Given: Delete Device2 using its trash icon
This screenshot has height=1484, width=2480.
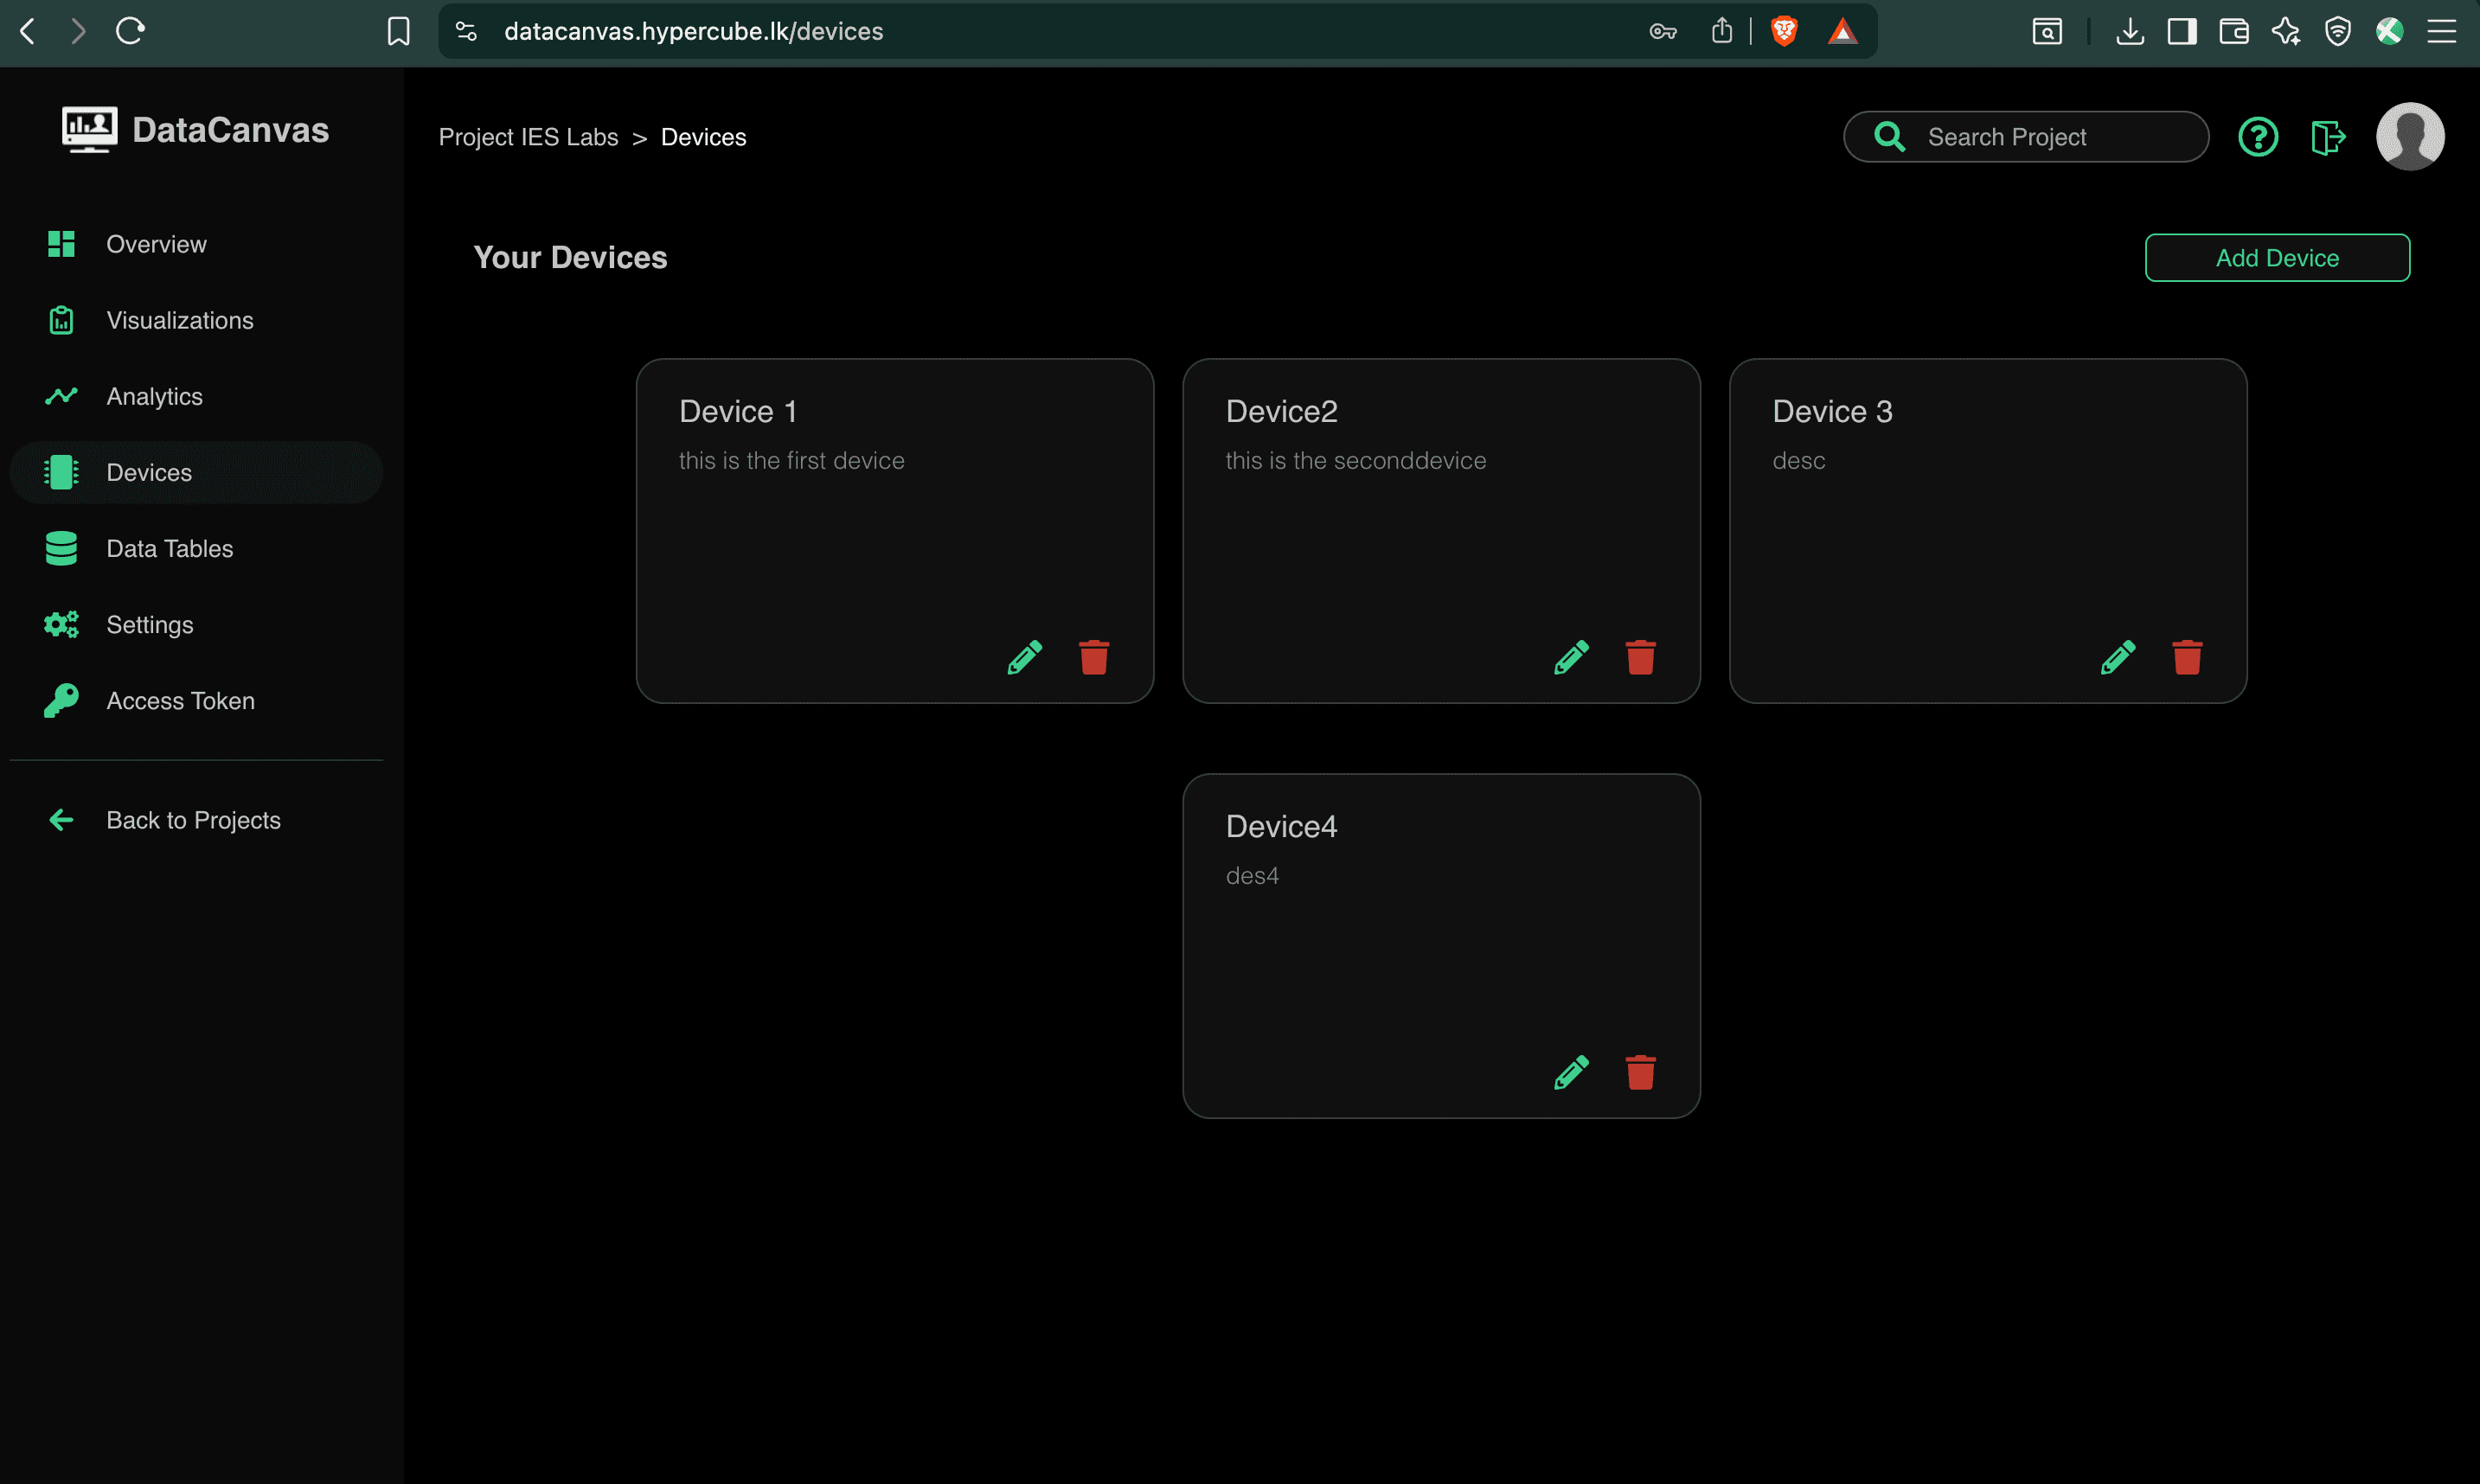Looking at the screenshot, I should click(x=1640, y=657).
